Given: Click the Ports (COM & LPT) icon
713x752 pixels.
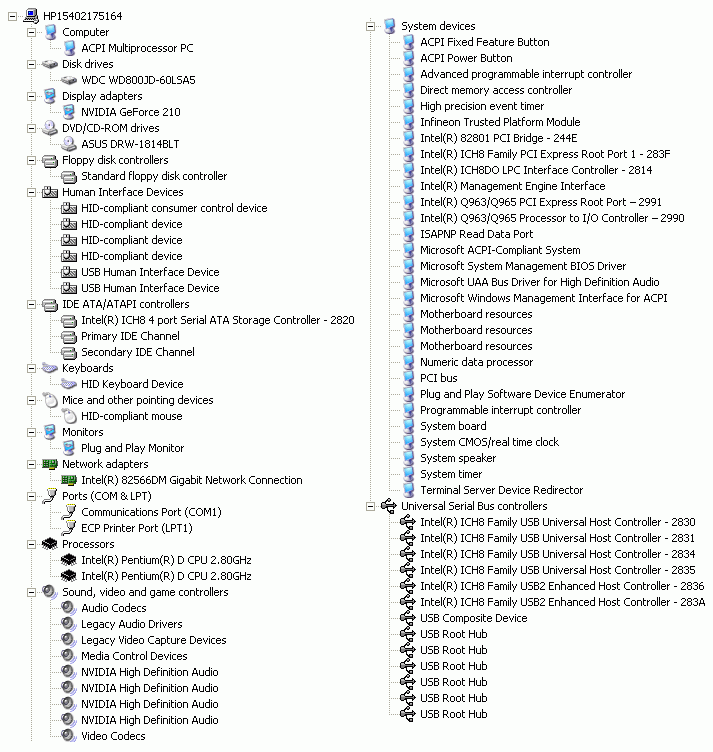Looking at the screenshot, I should [50, 496].
